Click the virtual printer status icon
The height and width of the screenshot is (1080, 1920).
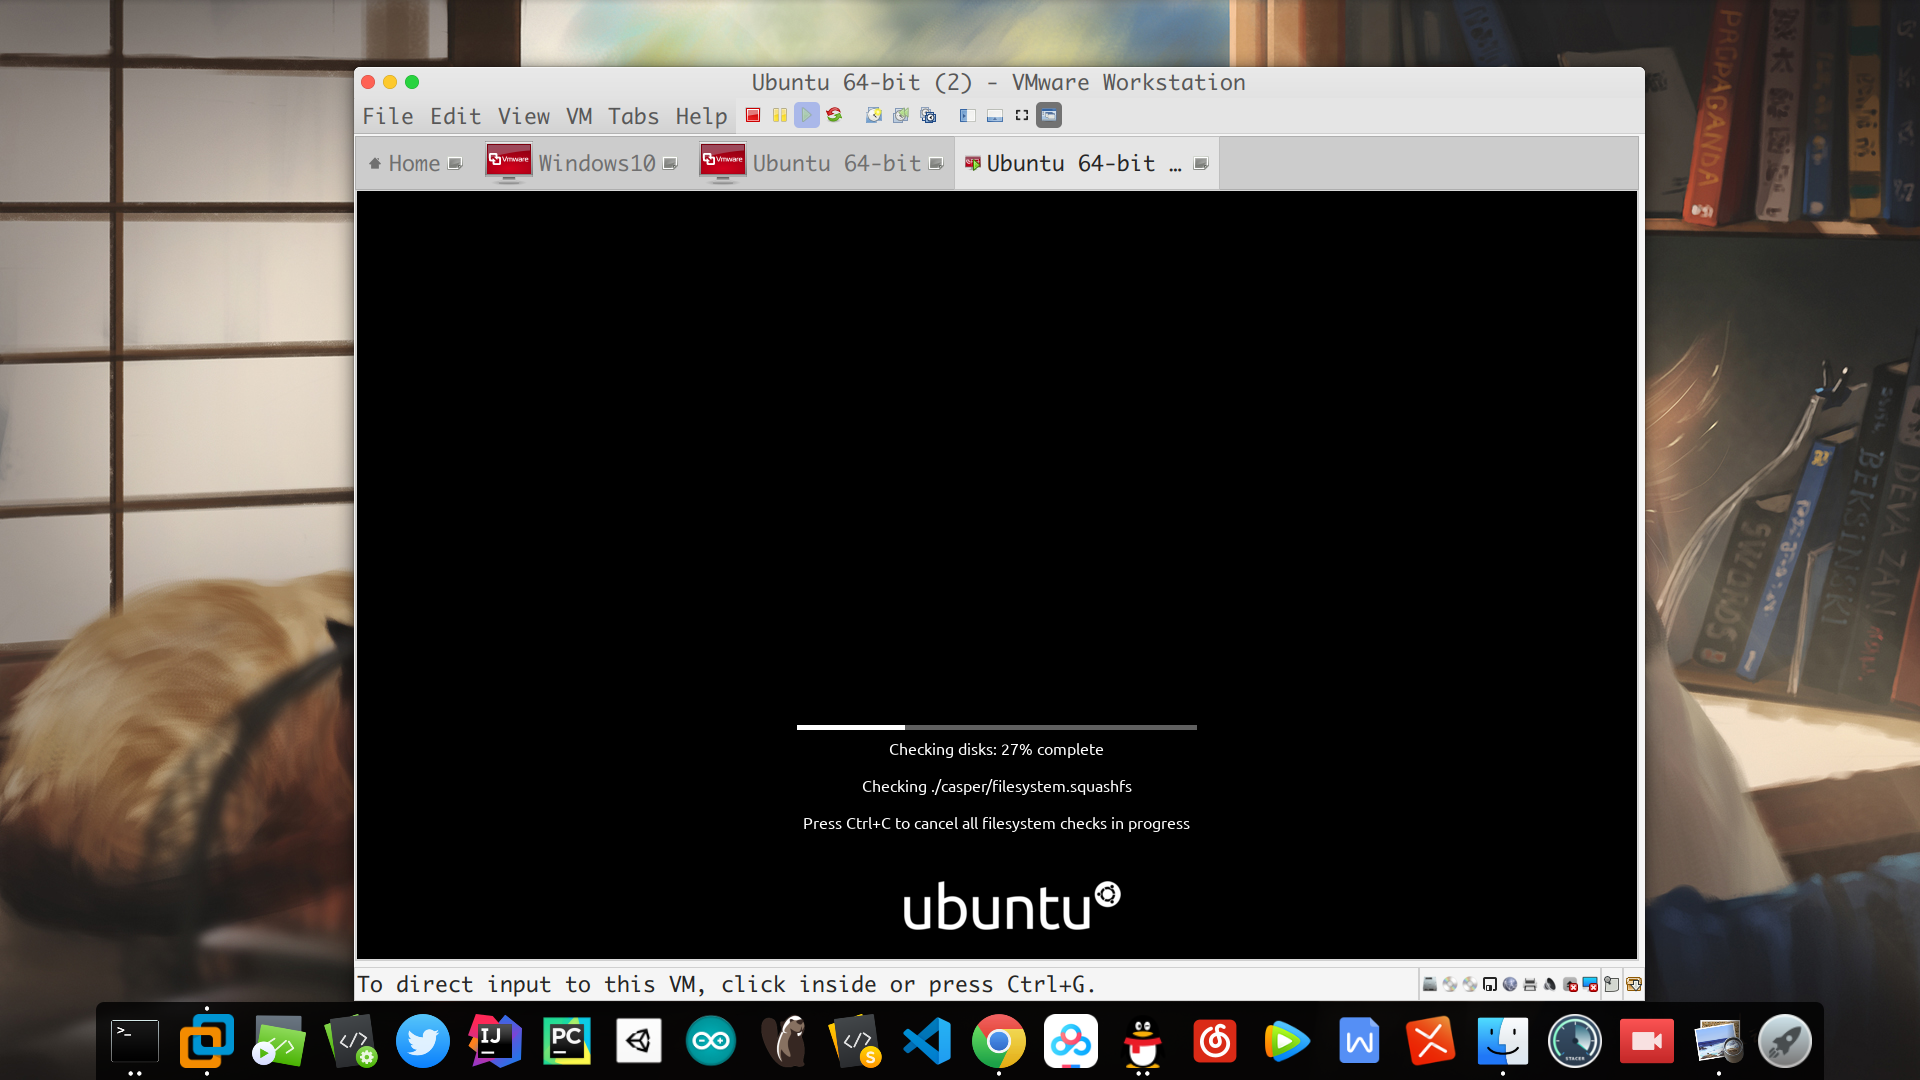[1528, 986]
